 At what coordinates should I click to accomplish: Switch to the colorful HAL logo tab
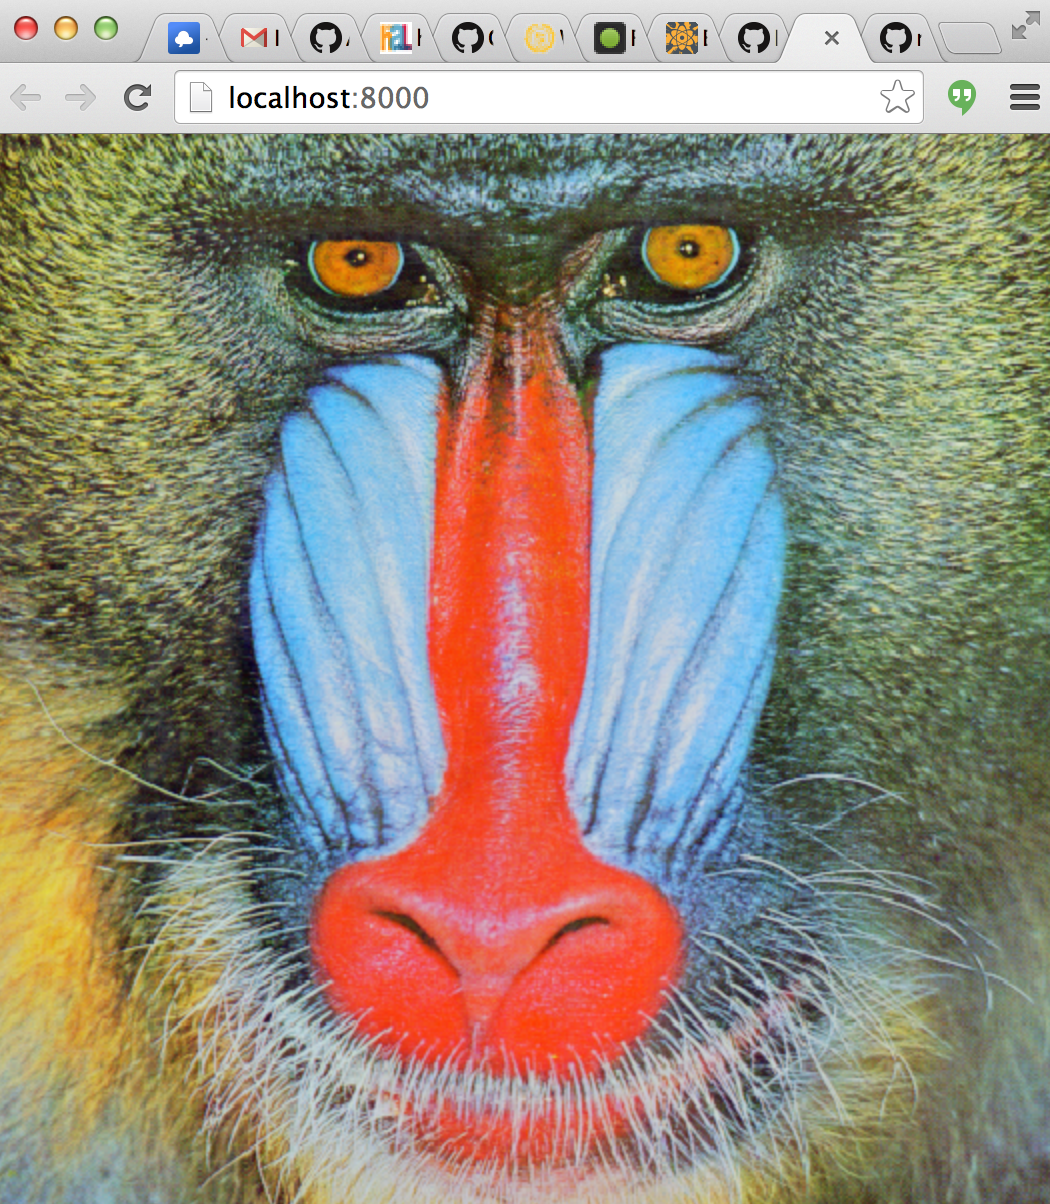[397, 39]
